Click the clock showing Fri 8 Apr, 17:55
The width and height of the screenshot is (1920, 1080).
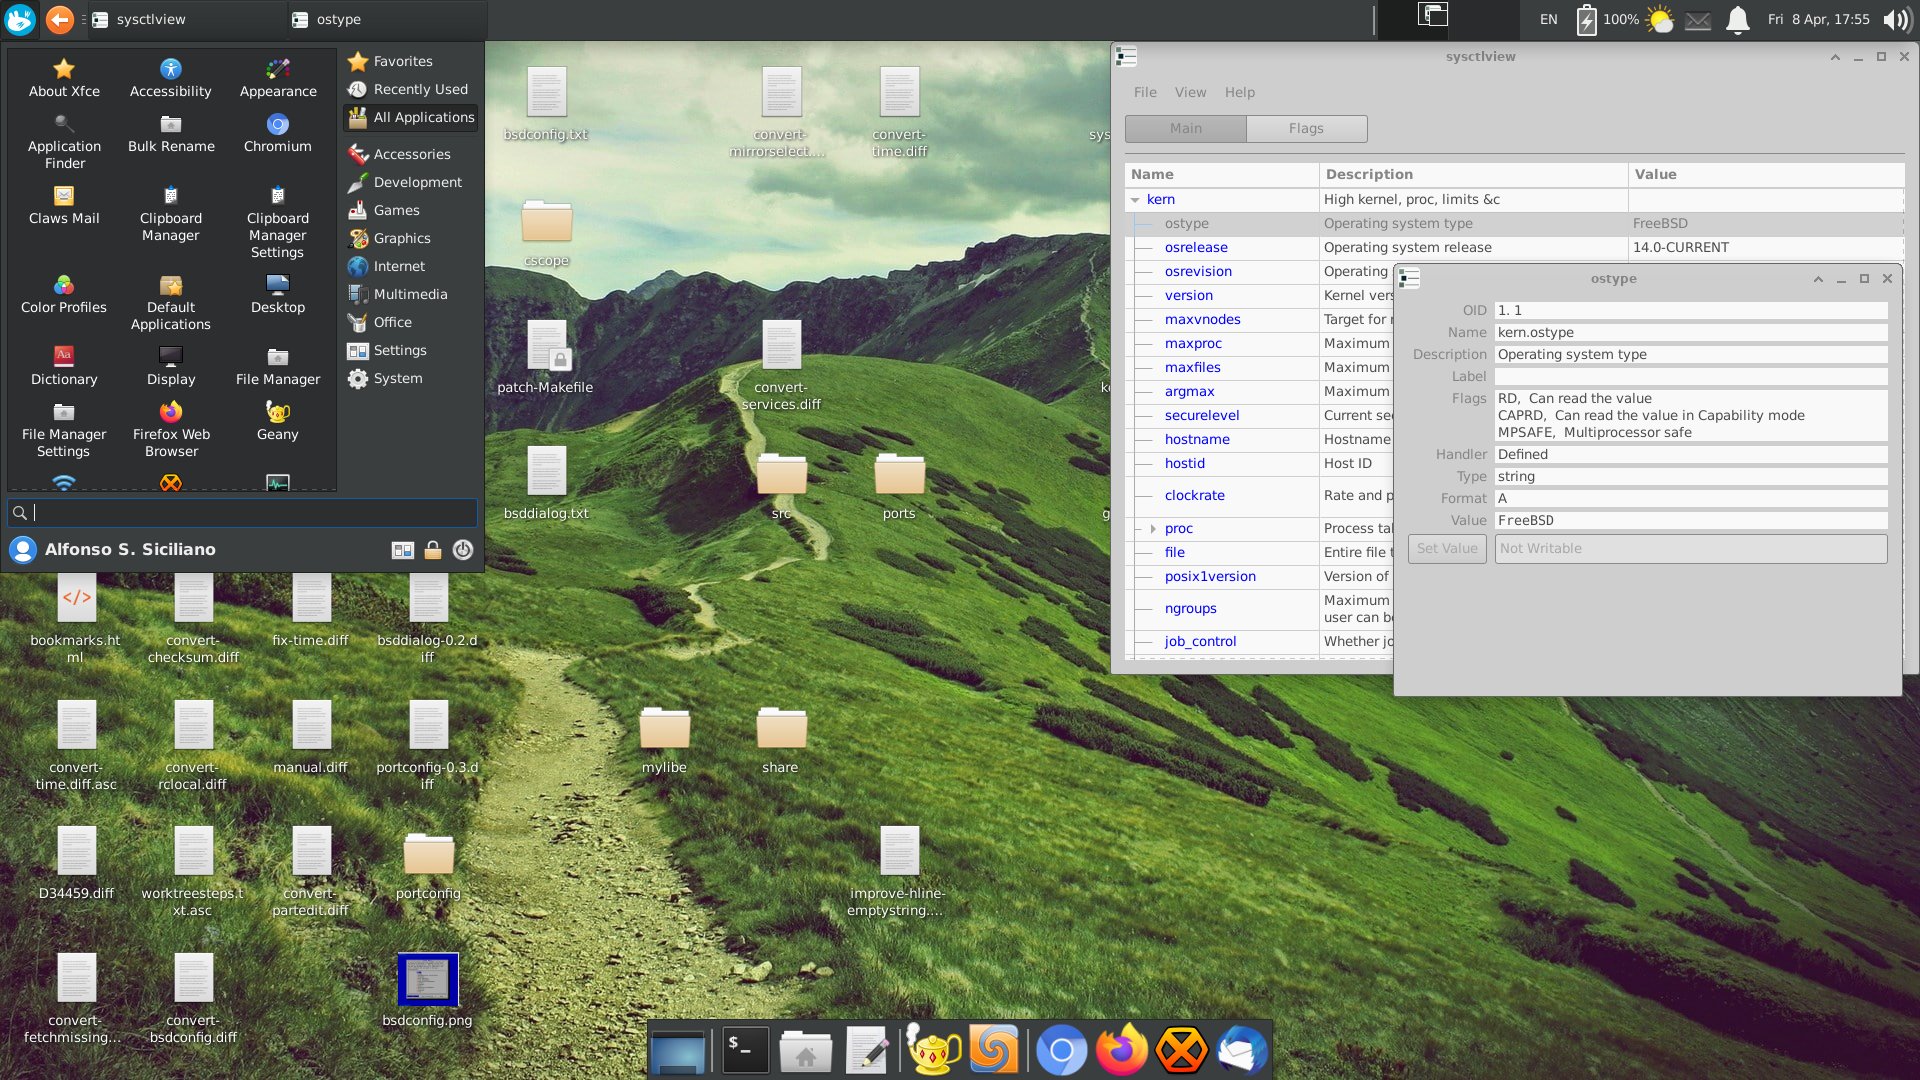point(1818,19)
